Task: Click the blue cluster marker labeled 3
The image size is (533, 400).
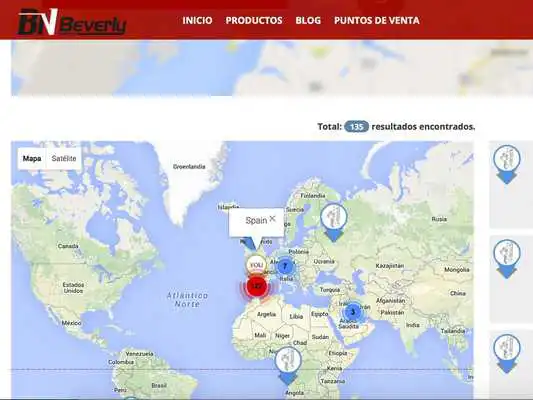Action: pos(353,312)
